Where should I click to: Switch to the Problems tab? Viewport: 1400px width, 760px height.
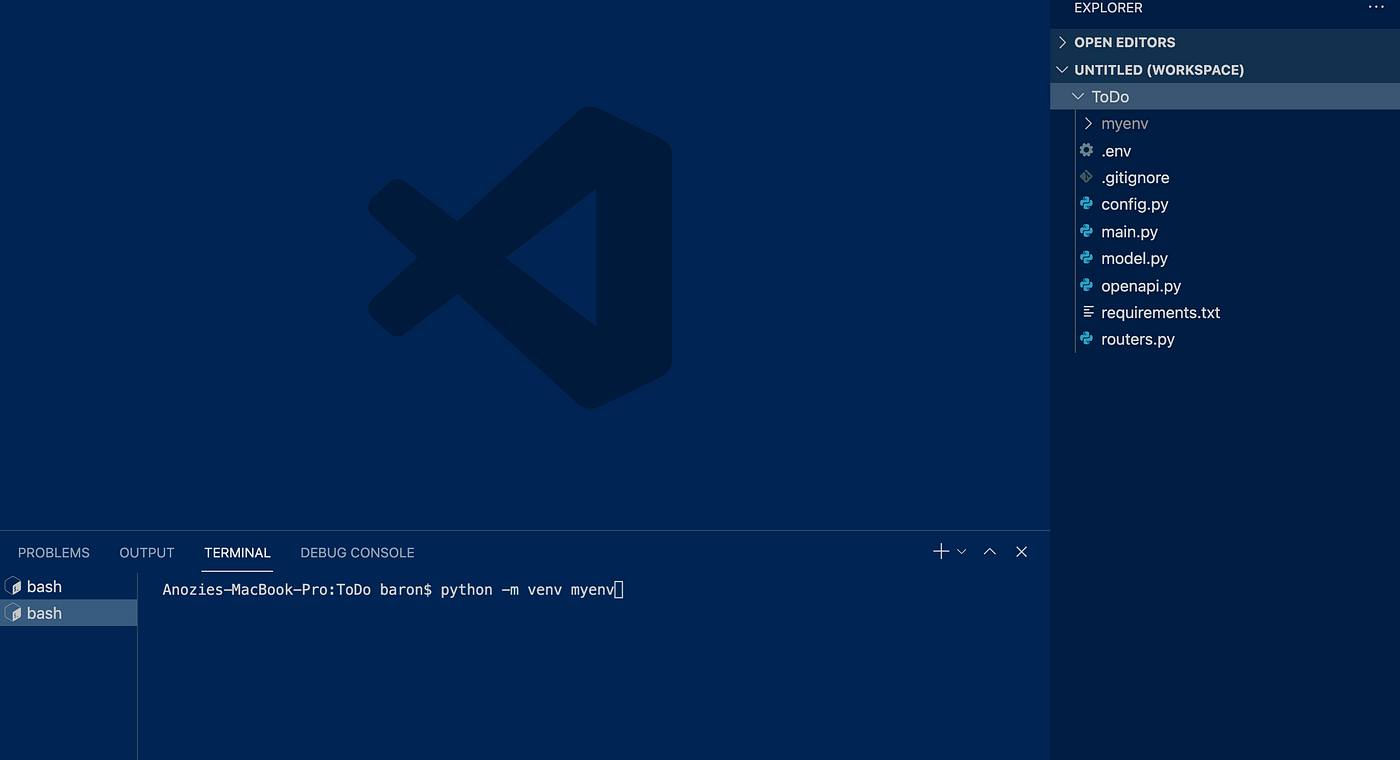pos(54,553)
